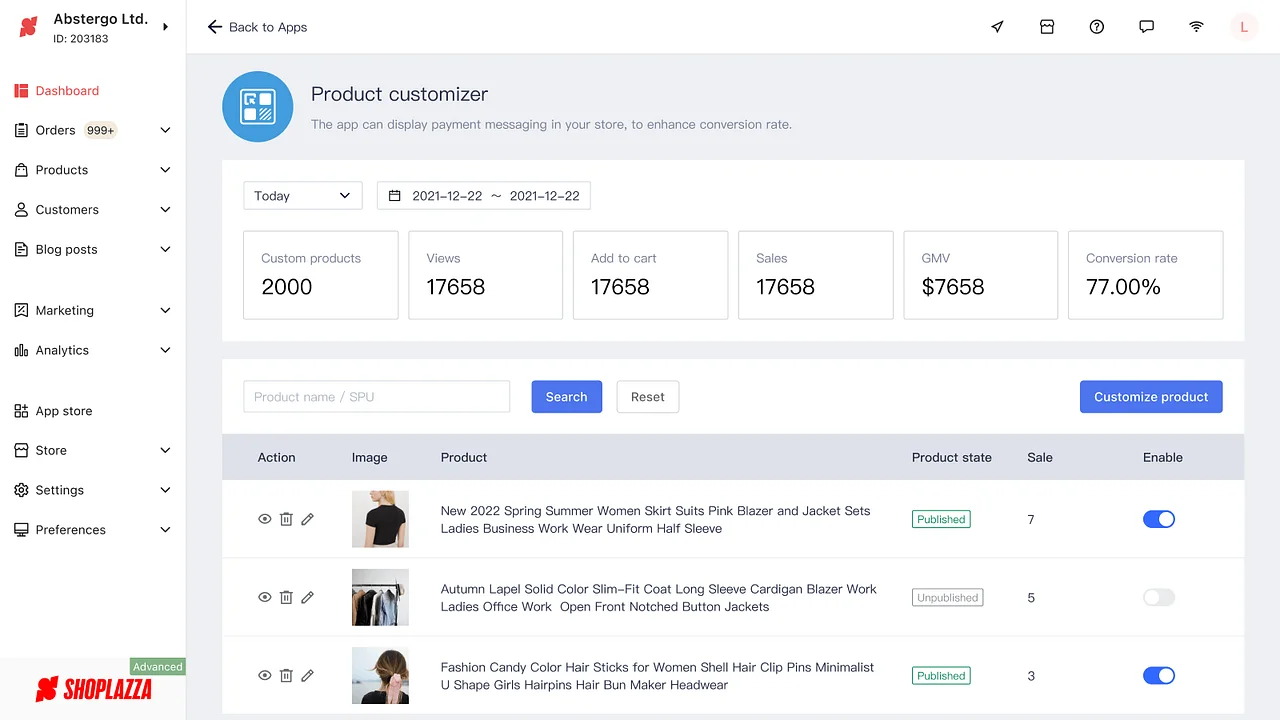Viewport: 1280px width, 720px height.
Task: Click the Customize product button
Action: coord(1151,397)
